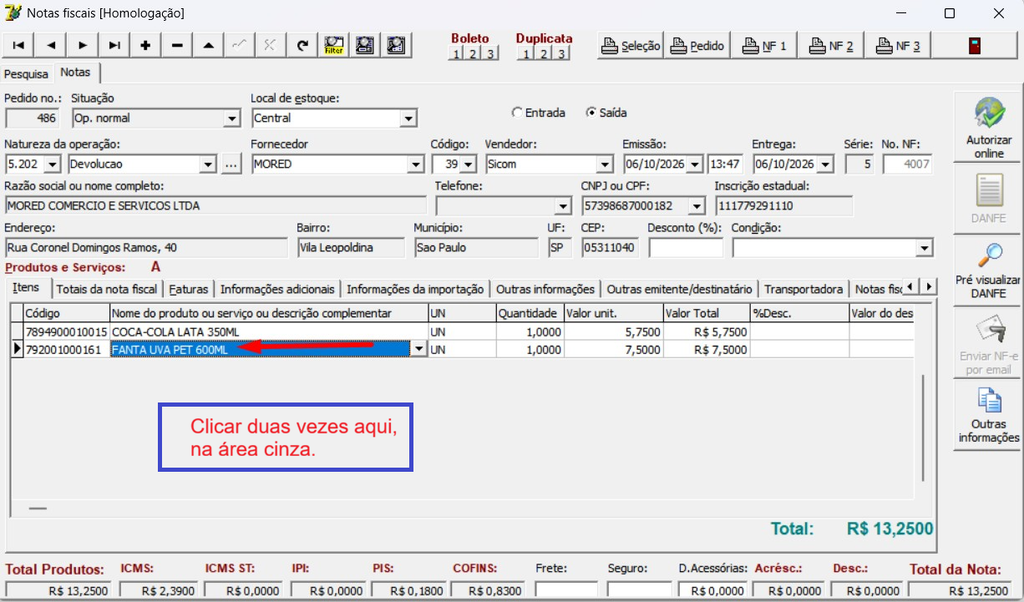Open Totais da nota fiscal tab
1024x602 pixels.
tap(106, 289)
